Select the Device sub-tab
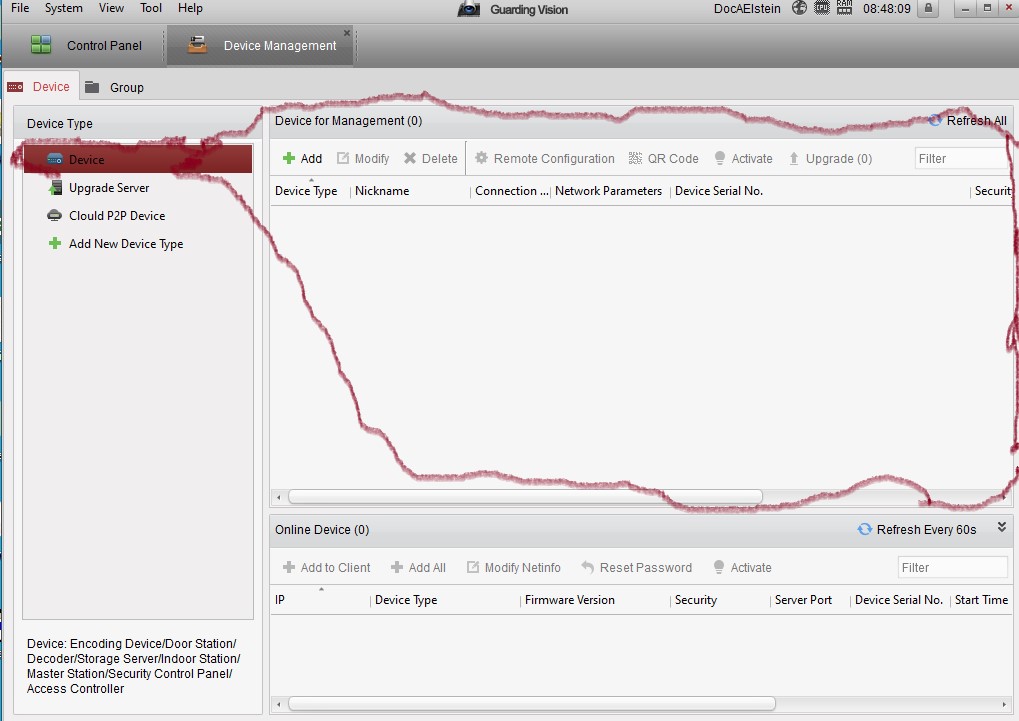This screenshot has height=721, width=1019. tap(41, 86)
